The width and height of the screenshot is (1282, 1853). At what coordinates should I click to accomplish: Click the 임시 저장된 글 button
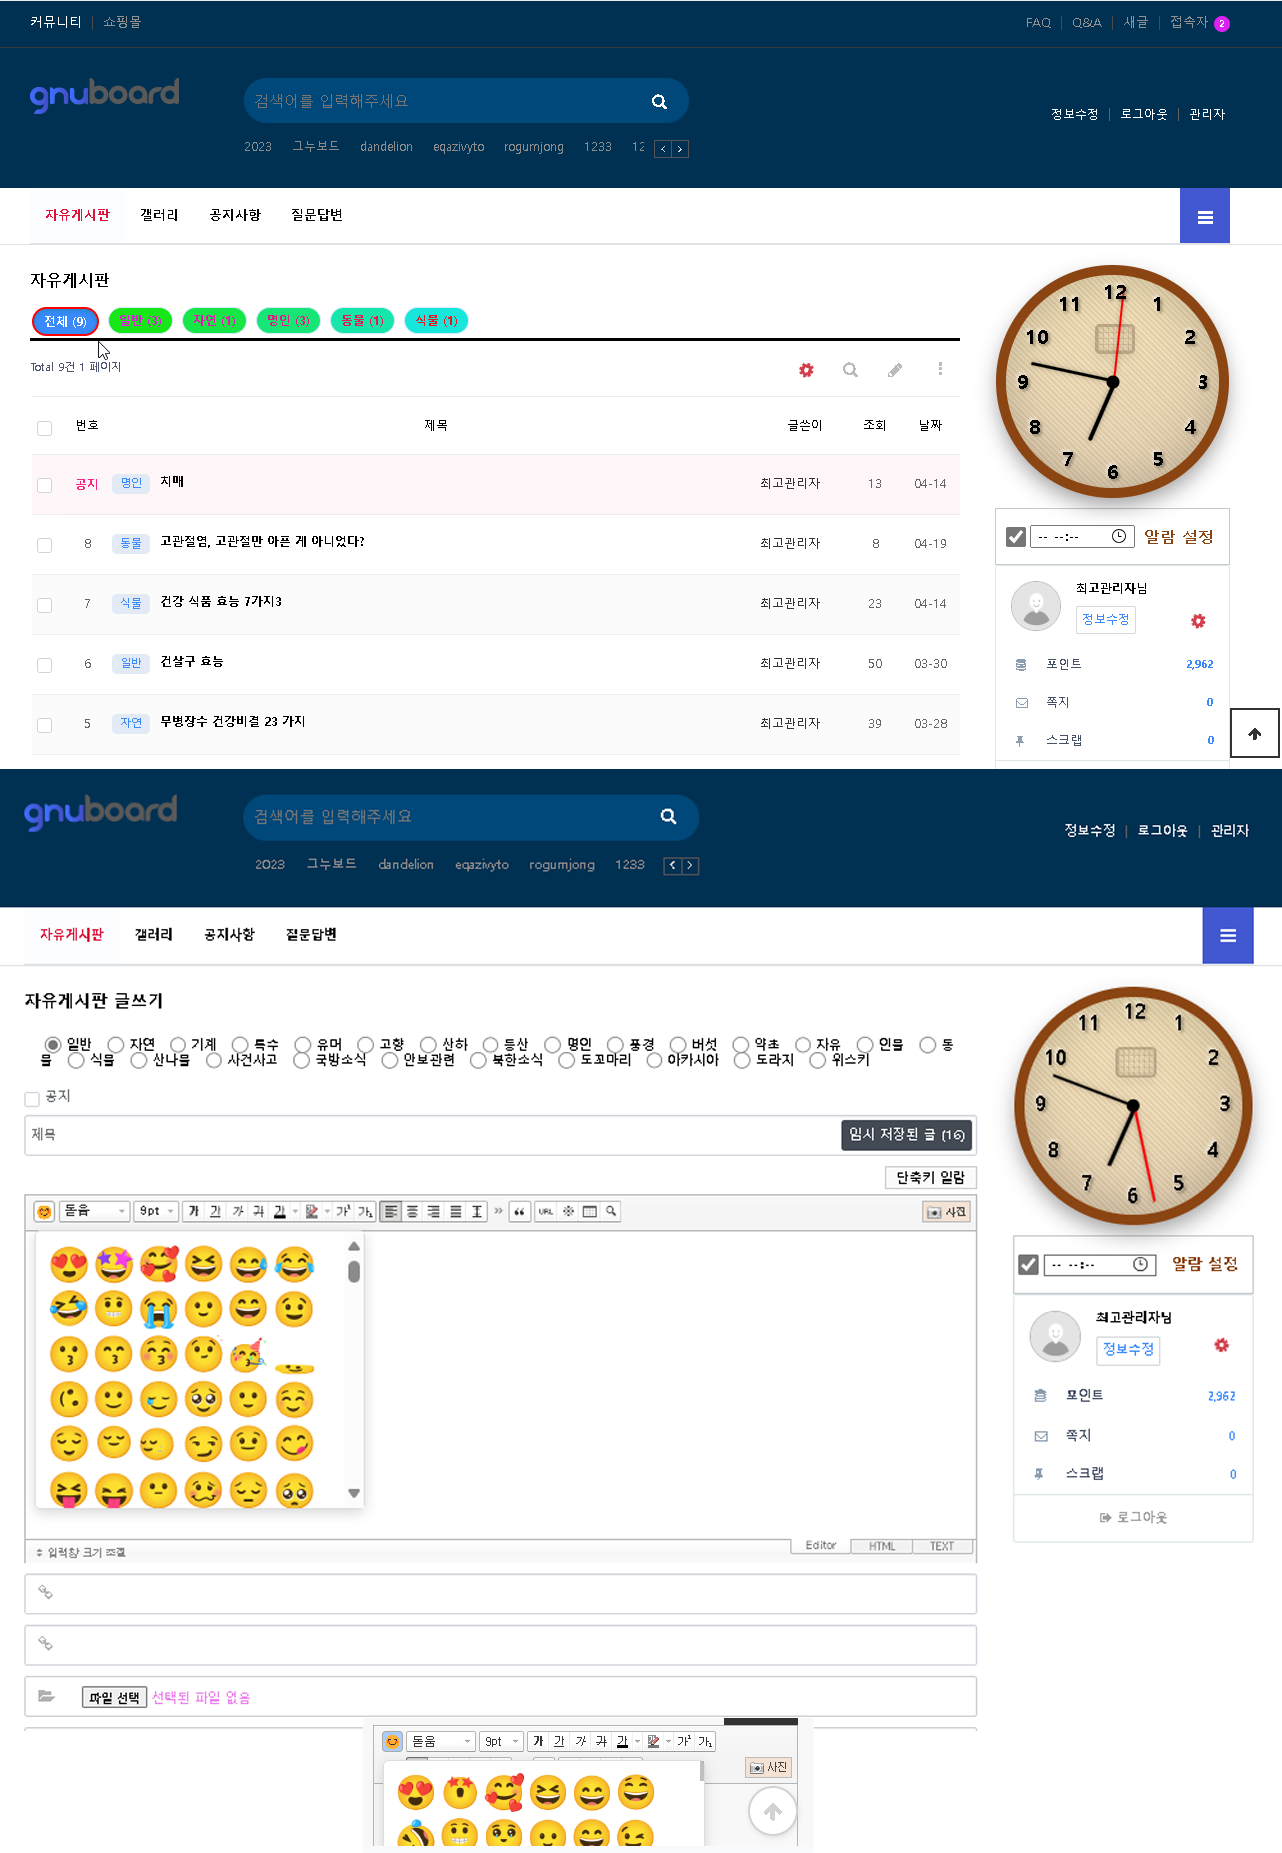coord(906,1135)
